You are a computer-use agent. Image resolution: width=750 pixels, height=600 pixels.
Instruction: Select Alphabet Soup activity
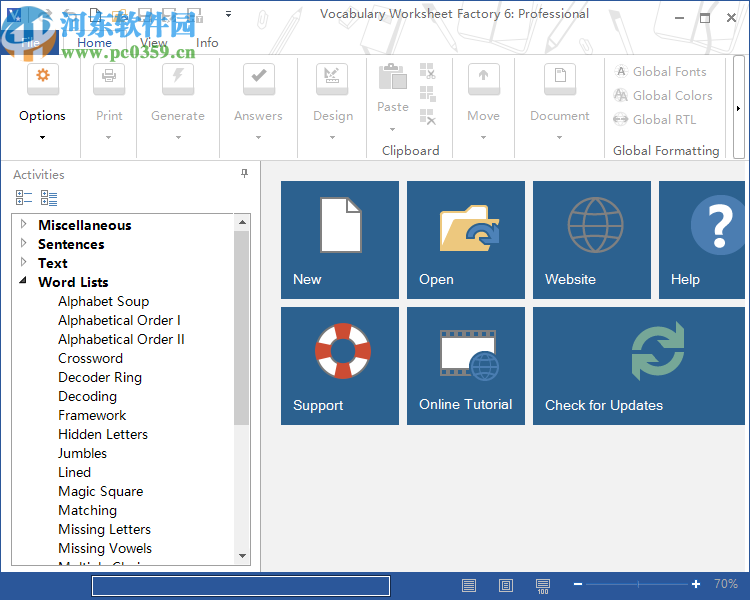point(104,301)
